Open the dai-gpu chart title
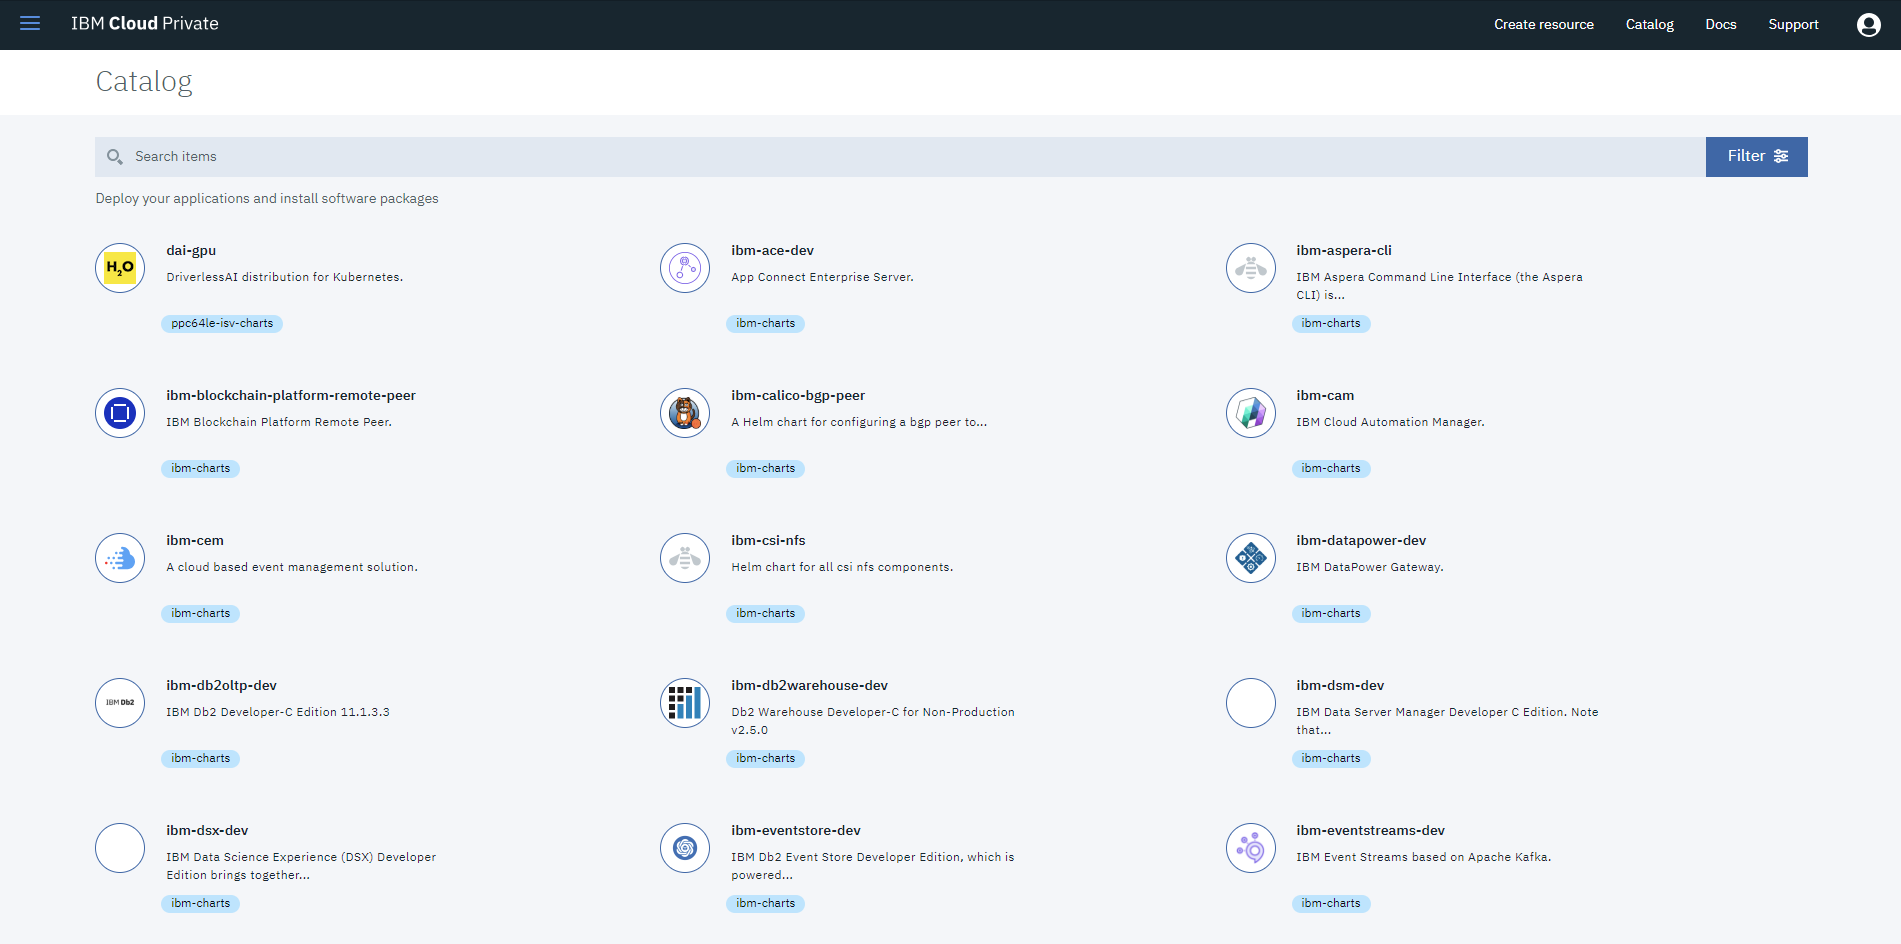Viewport: 1901px width, 944px height. click(x=191, y=251)
